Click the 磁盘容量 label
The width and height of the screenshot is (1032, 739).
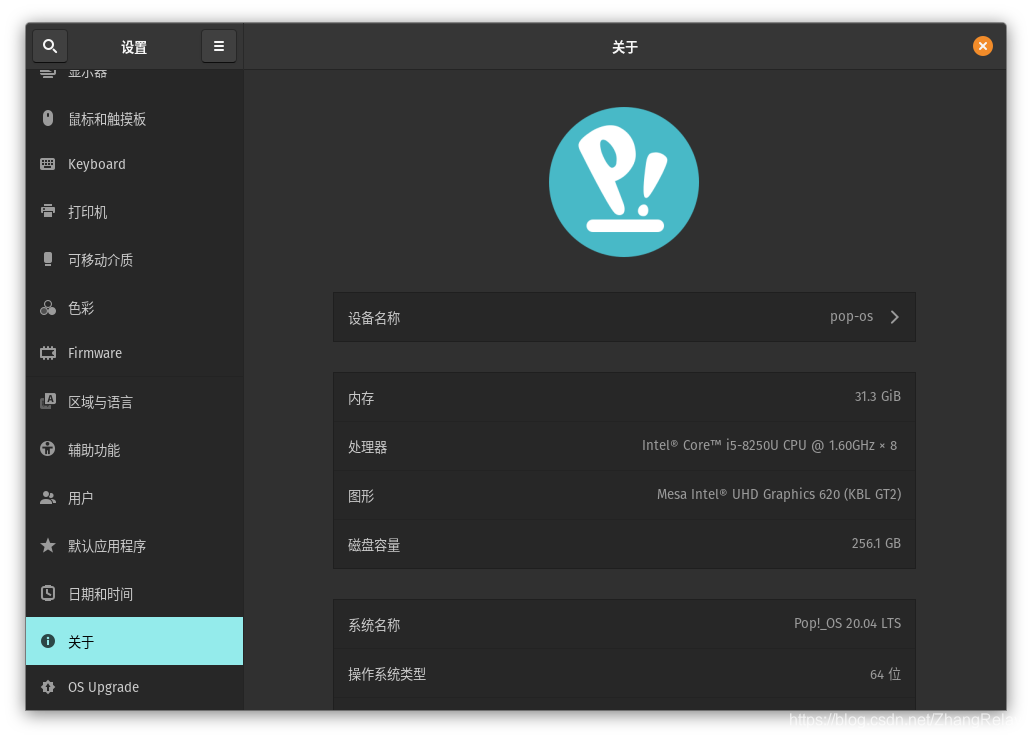374,545
